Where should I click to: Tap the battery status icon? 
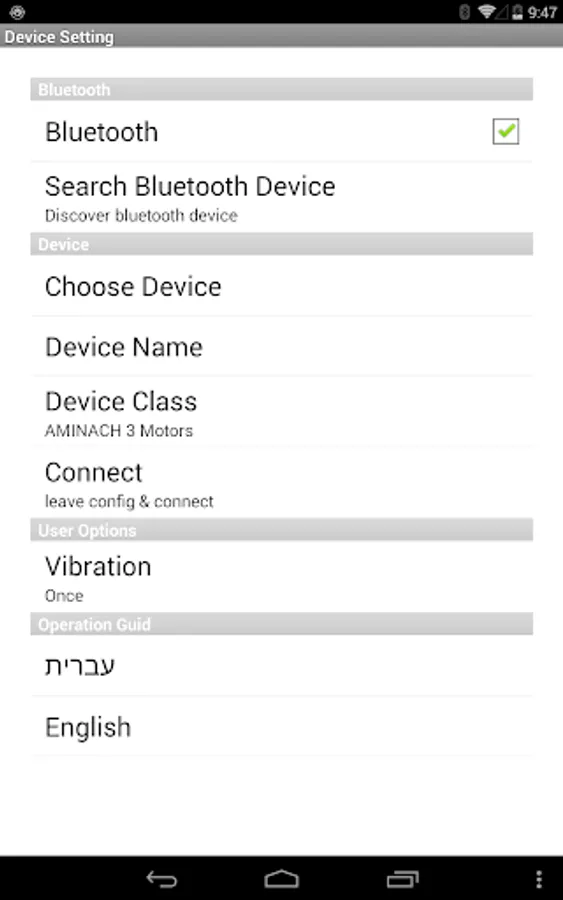click(517, 11)
